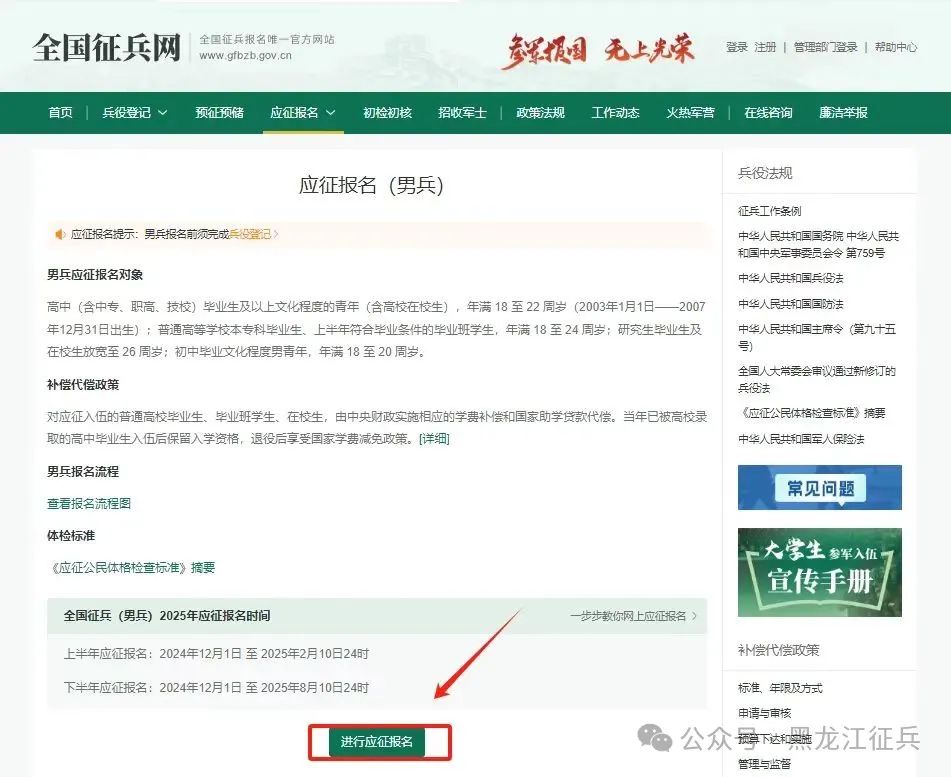The height and width of the screenshot is (777, 951).
Task: Click the 兵役登记 link in the hint bar
Action: click(250, 233)
